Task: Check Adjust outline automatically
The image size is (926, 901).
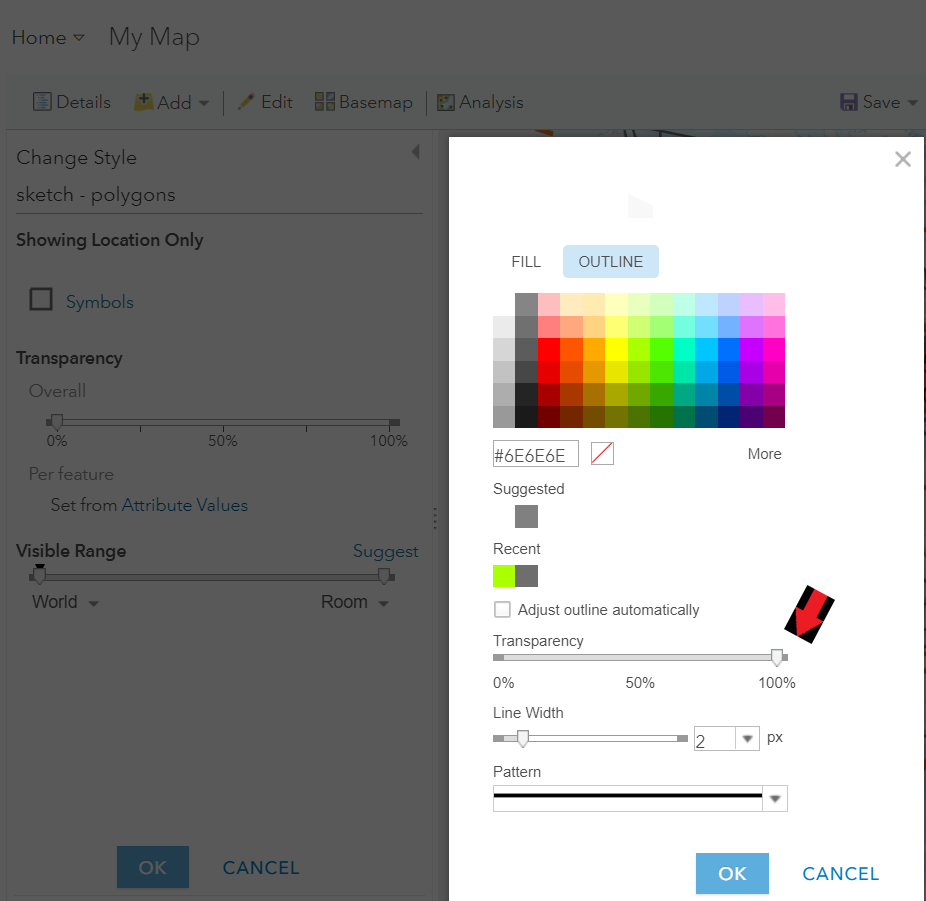Action: [x=501, y=610]
